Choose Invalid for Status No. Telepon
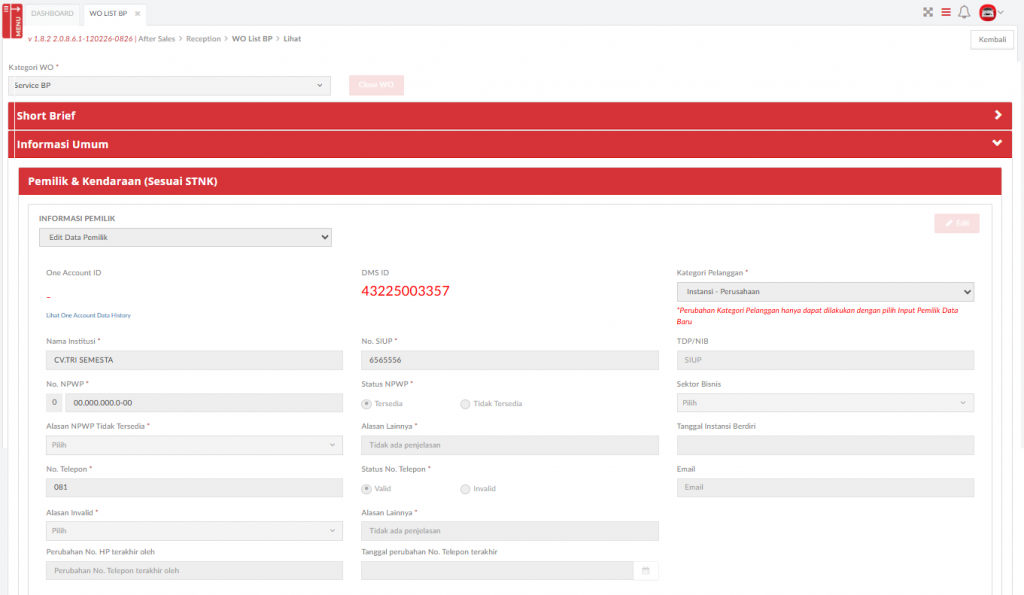 [465, 489]
